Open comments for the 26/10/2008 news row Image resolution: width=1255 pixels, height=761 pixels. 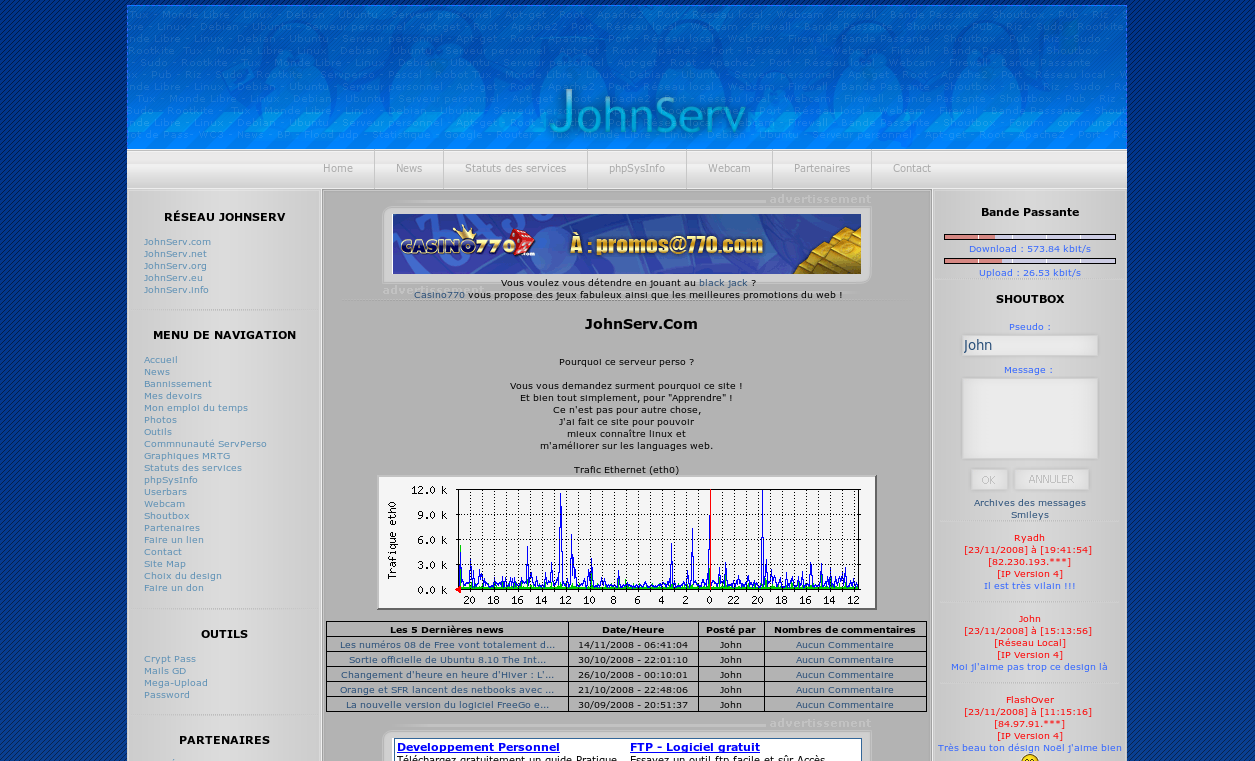click(x=845, y=675)
